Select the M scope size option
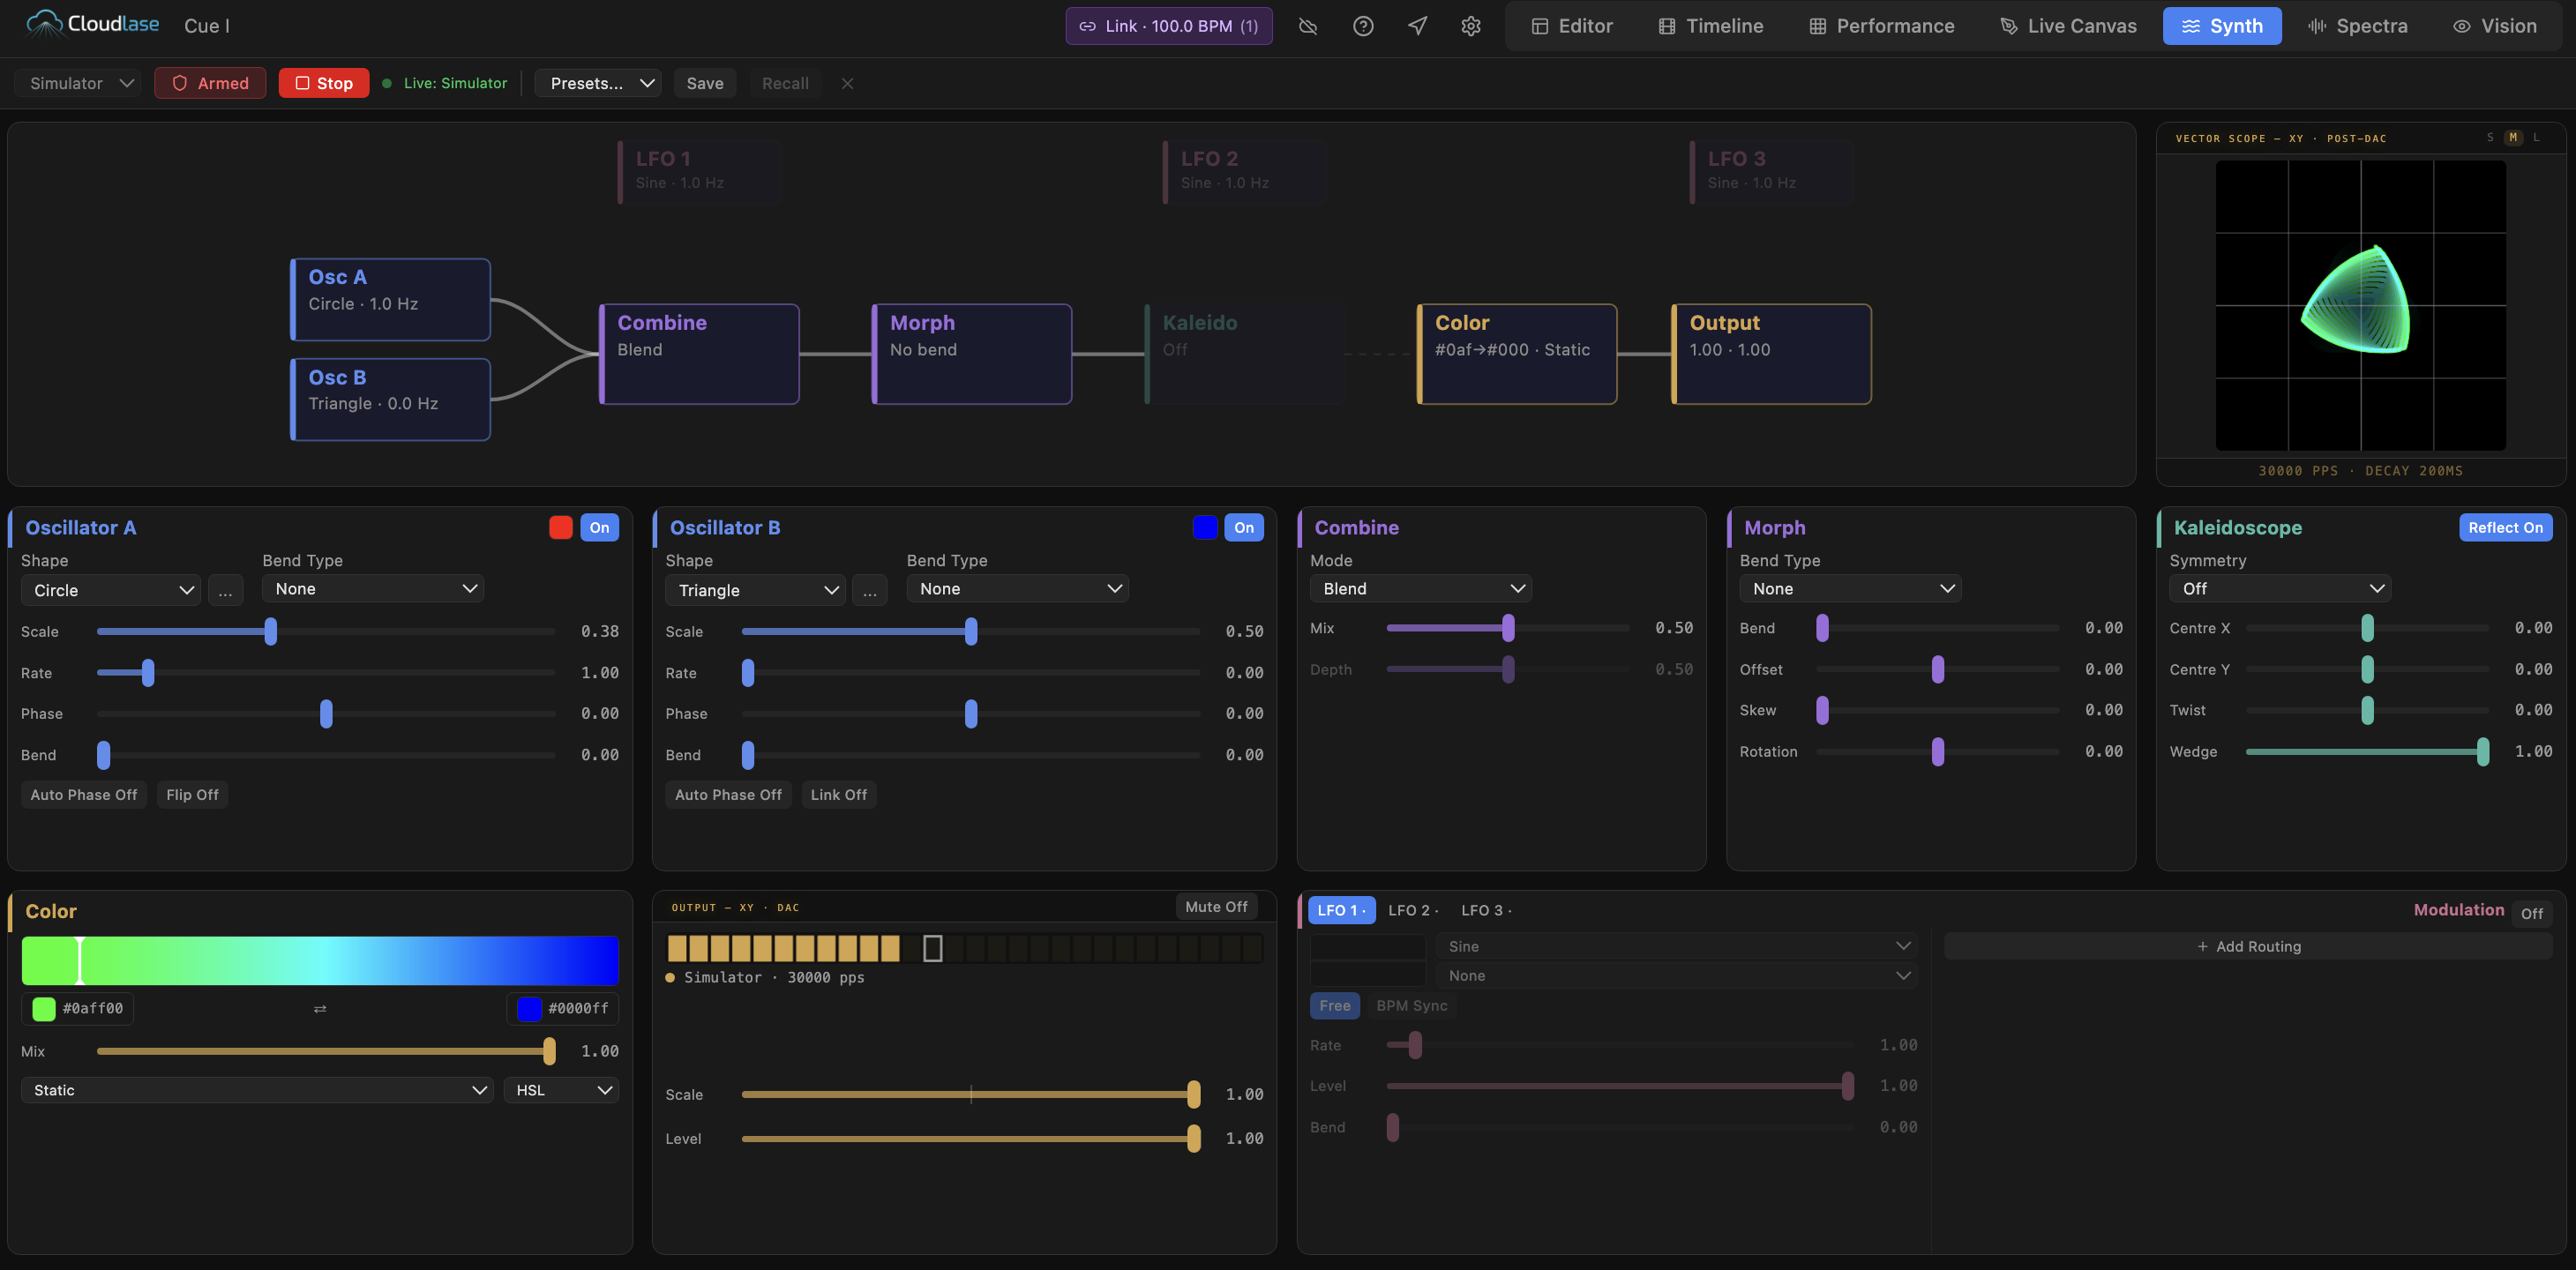Screen dimensions: 2576x1270 pyautogui.click(x=2513, y=137)
